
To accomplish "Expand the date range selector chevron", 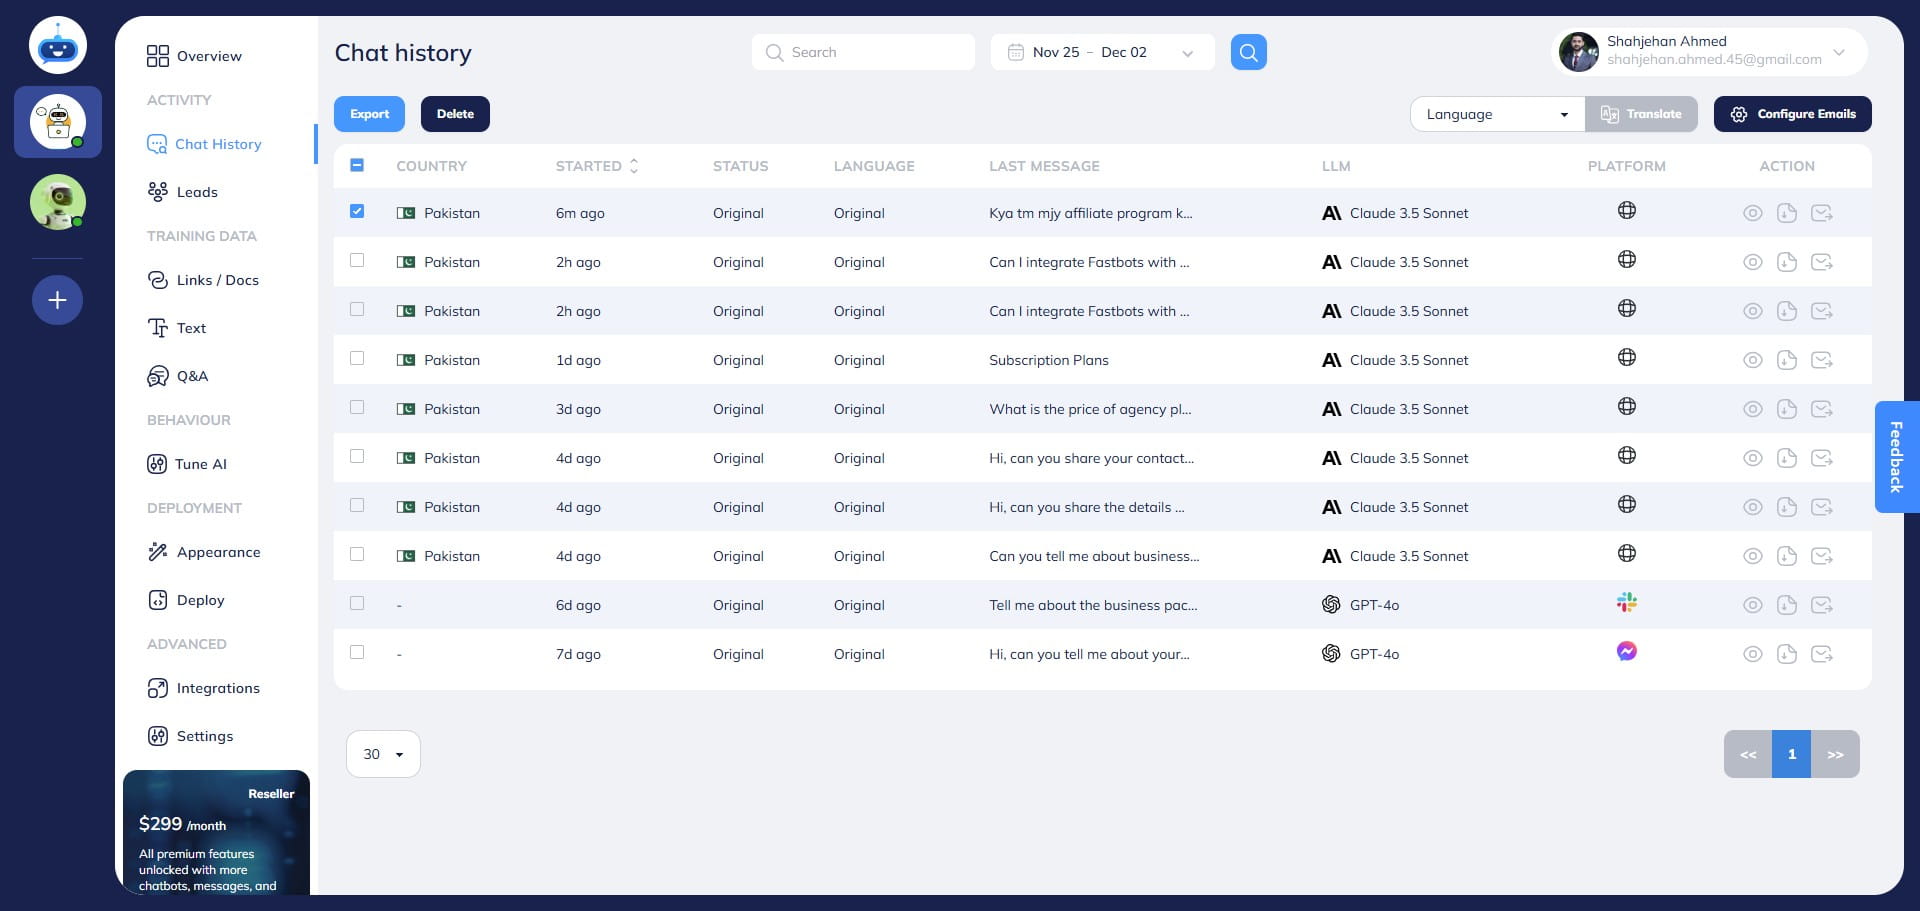I will click(x=1186, y=52).
